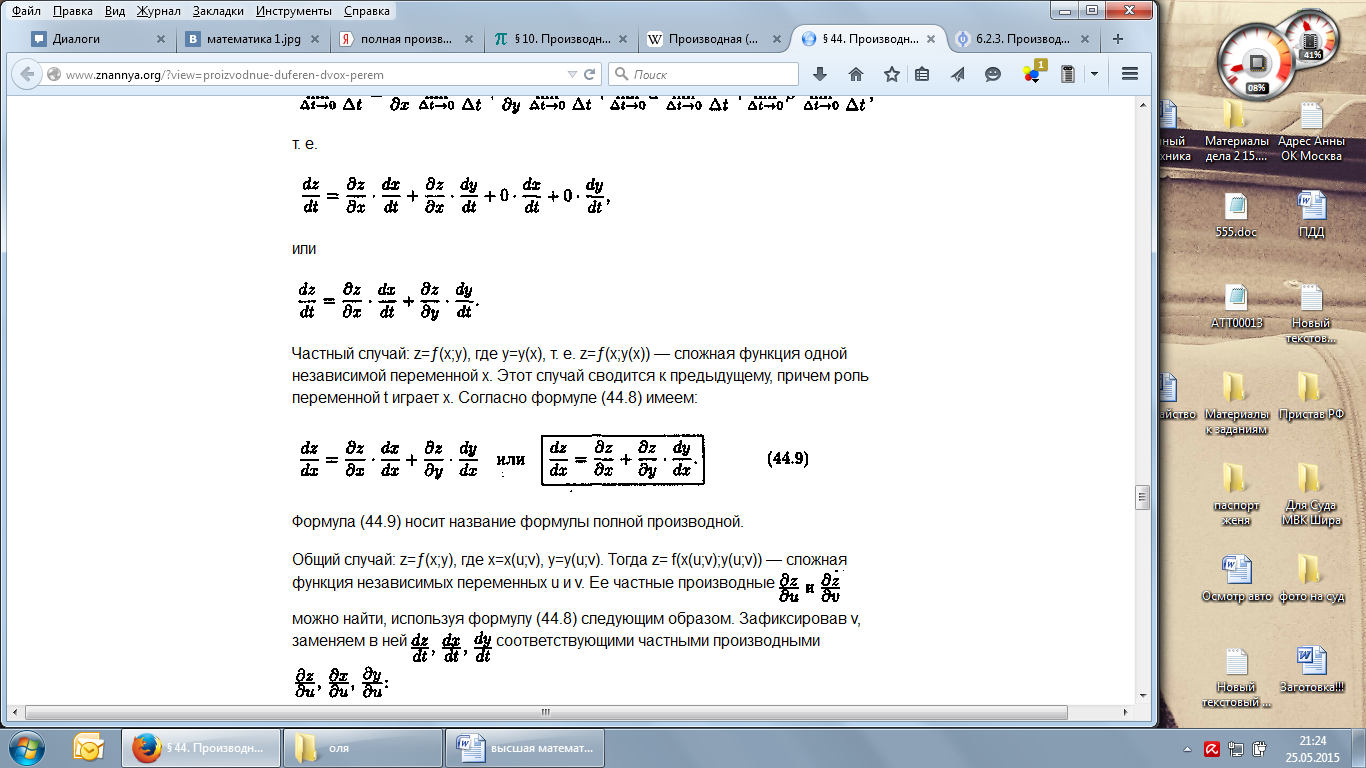Viewport: 1366px width, 768px height.
Task: Click the colorful add-on icon with badge 1
Action: click(1033, 73)
